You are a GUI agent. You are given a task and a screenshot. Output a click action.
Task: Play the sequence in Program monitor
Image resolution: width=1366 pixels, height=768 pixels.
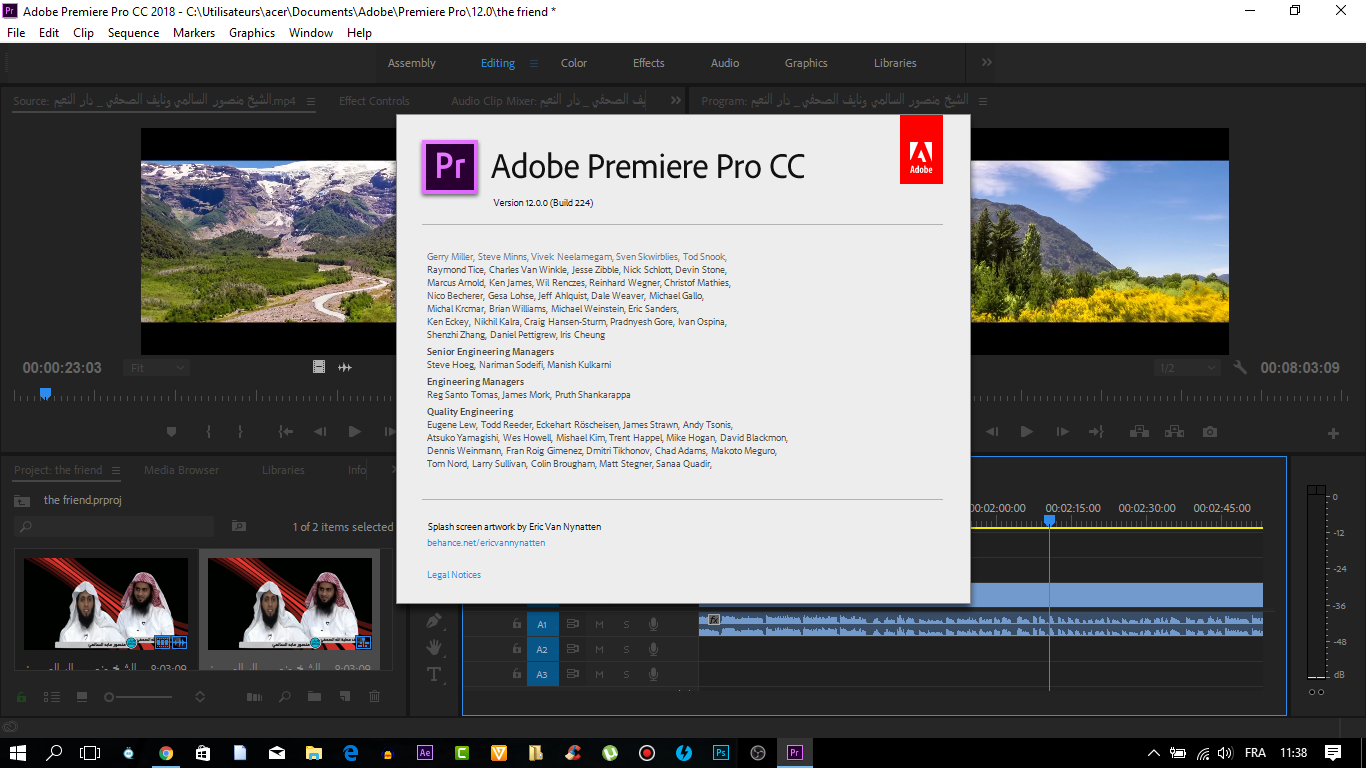[x=1026, y=432]
